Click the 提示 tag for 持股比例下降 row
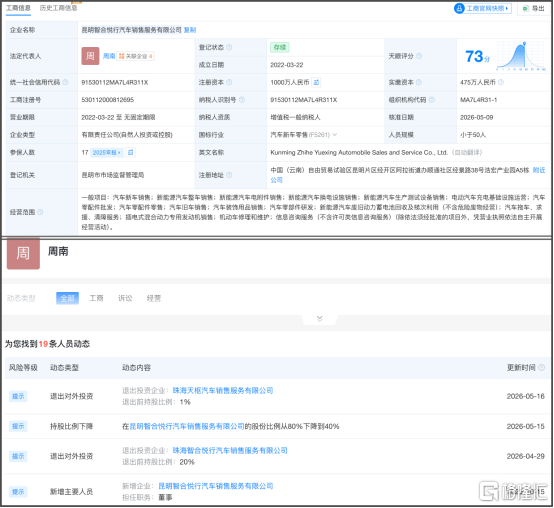 pos(18,426)
